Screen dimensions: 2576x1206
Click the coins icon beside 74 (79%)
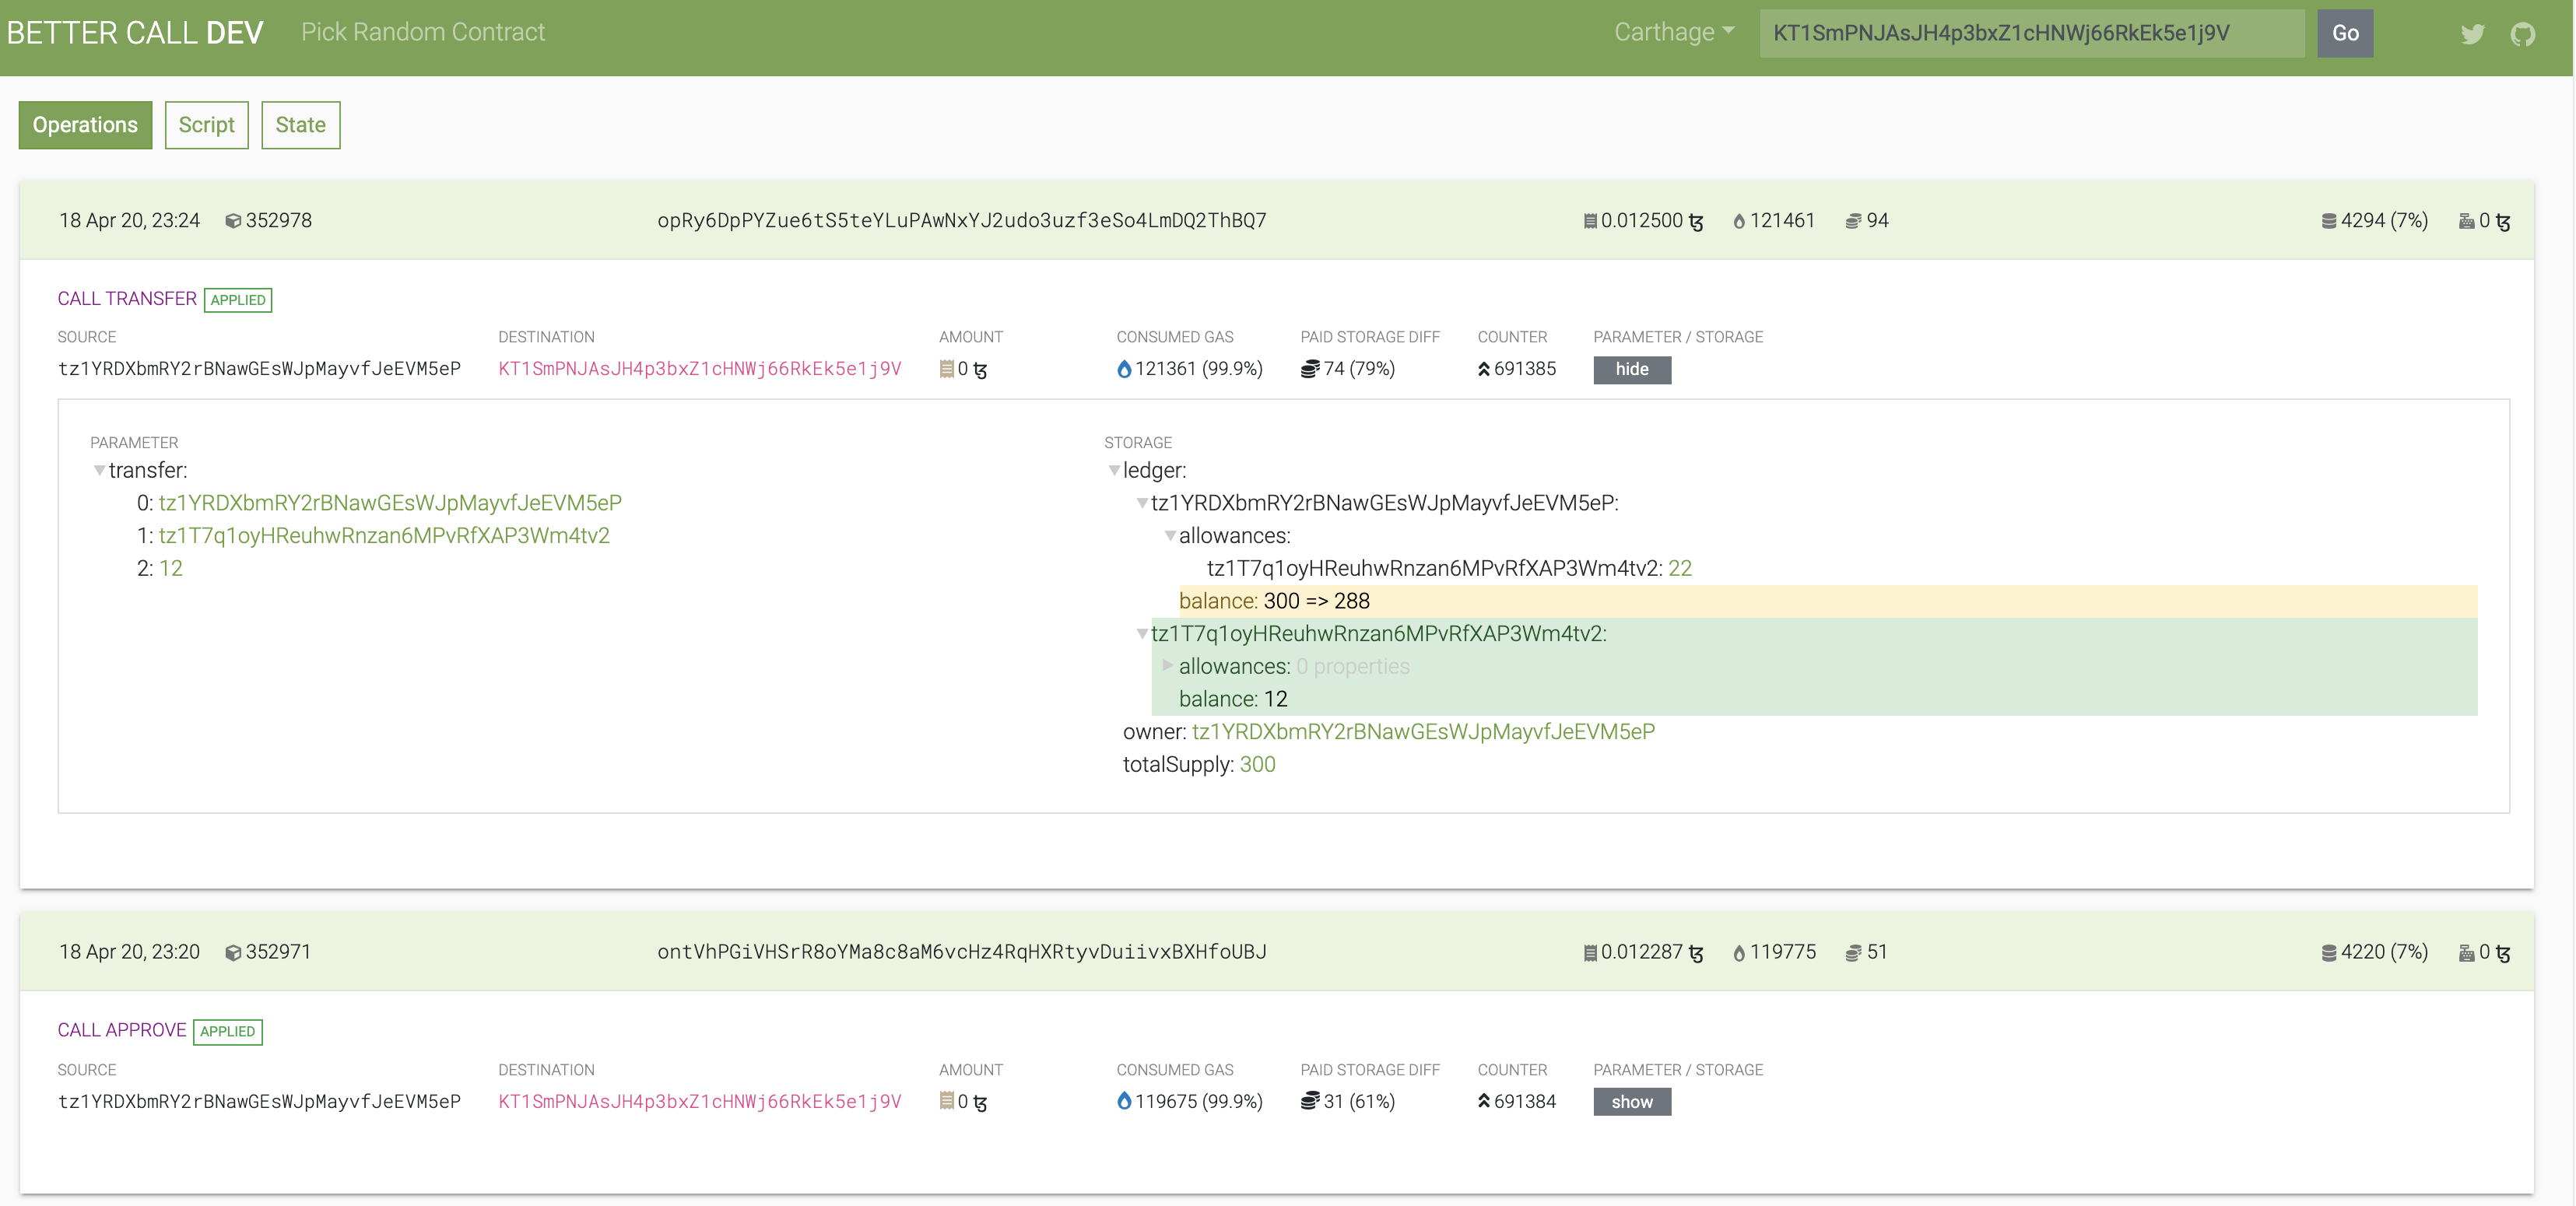[1310, 369]
